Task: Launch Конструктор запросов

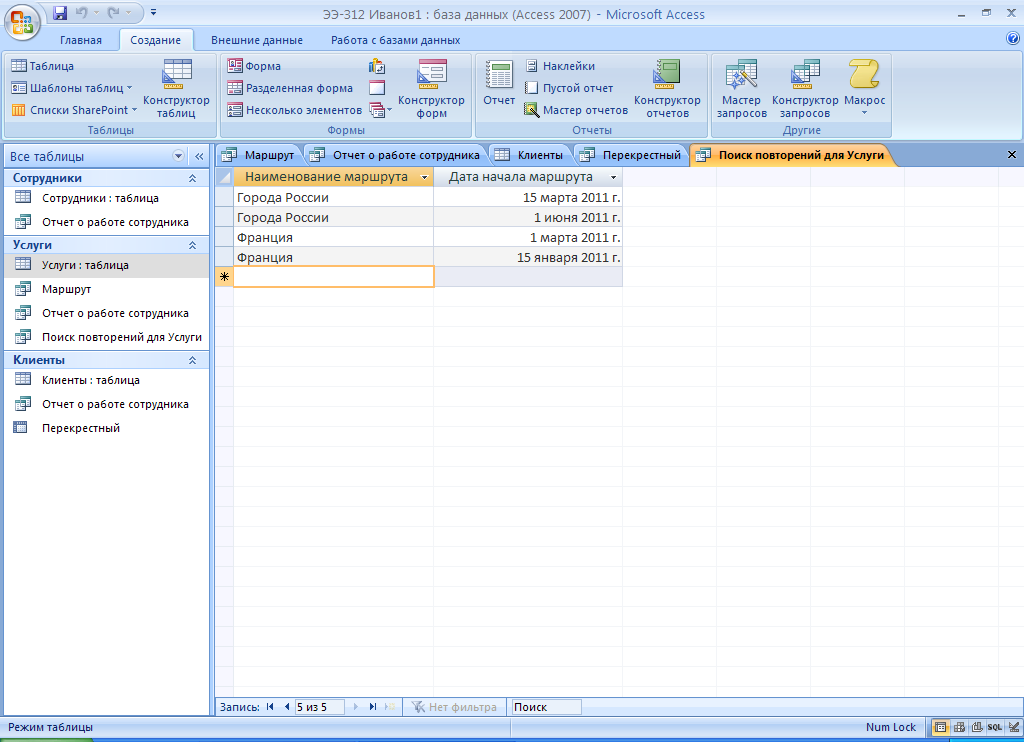Action: 805,88
